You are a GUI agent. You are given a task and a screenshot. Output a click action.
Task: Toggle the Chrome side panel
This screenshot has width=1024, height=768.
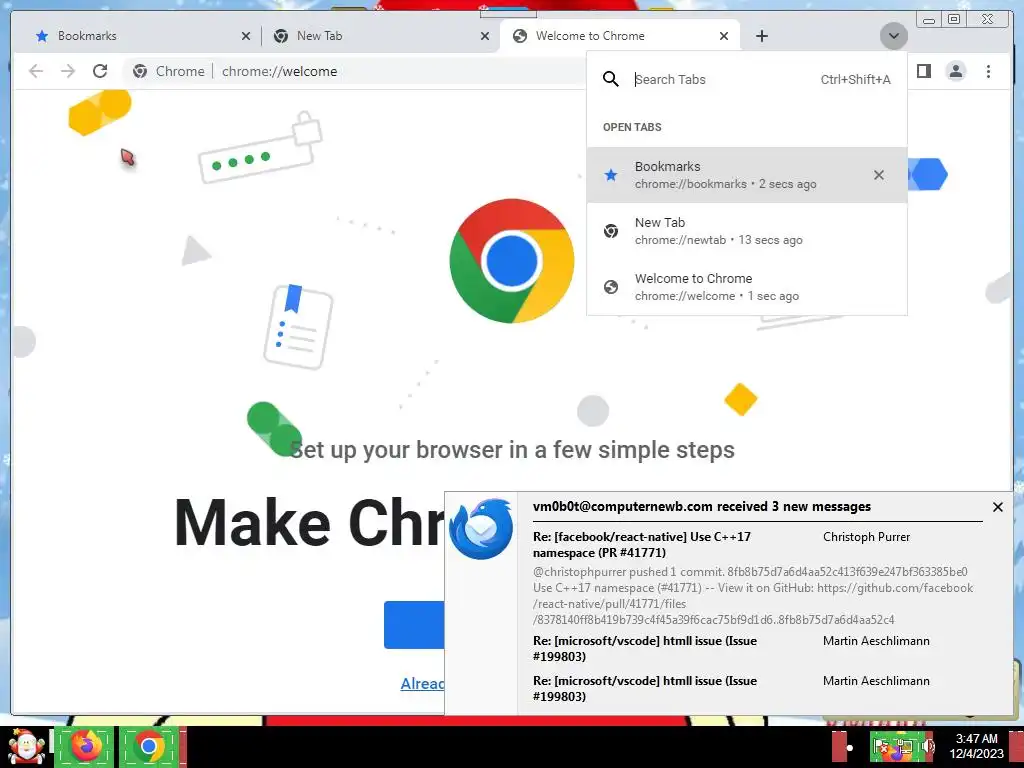tap(923, 71)
